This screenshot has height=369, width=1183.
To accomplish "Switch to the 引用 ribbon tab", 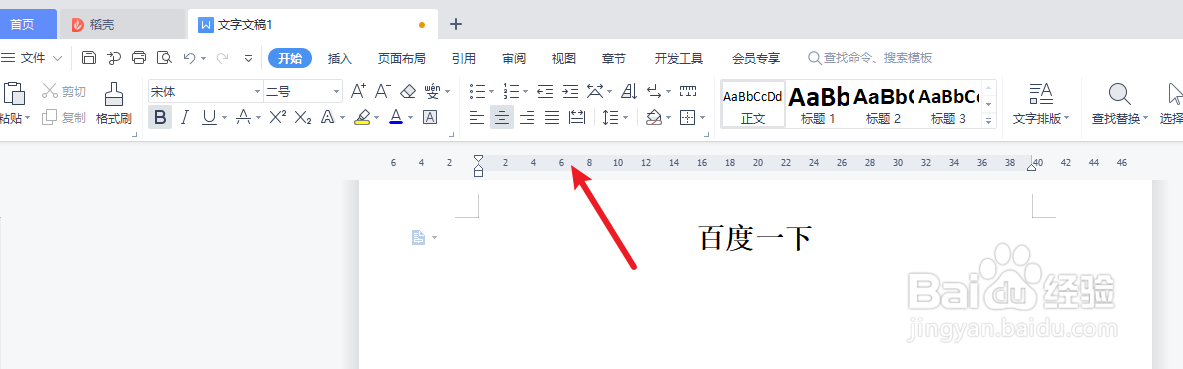I will coord(464,58).
